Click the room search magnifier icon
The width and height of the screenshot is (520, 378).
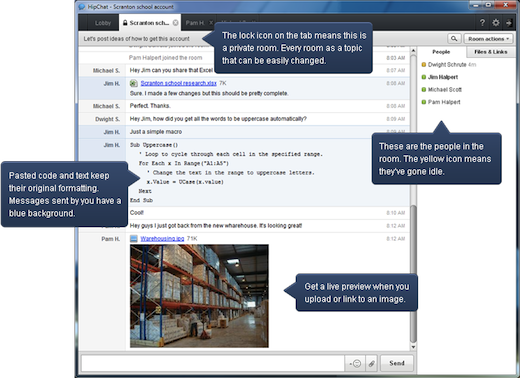point(454,39)
